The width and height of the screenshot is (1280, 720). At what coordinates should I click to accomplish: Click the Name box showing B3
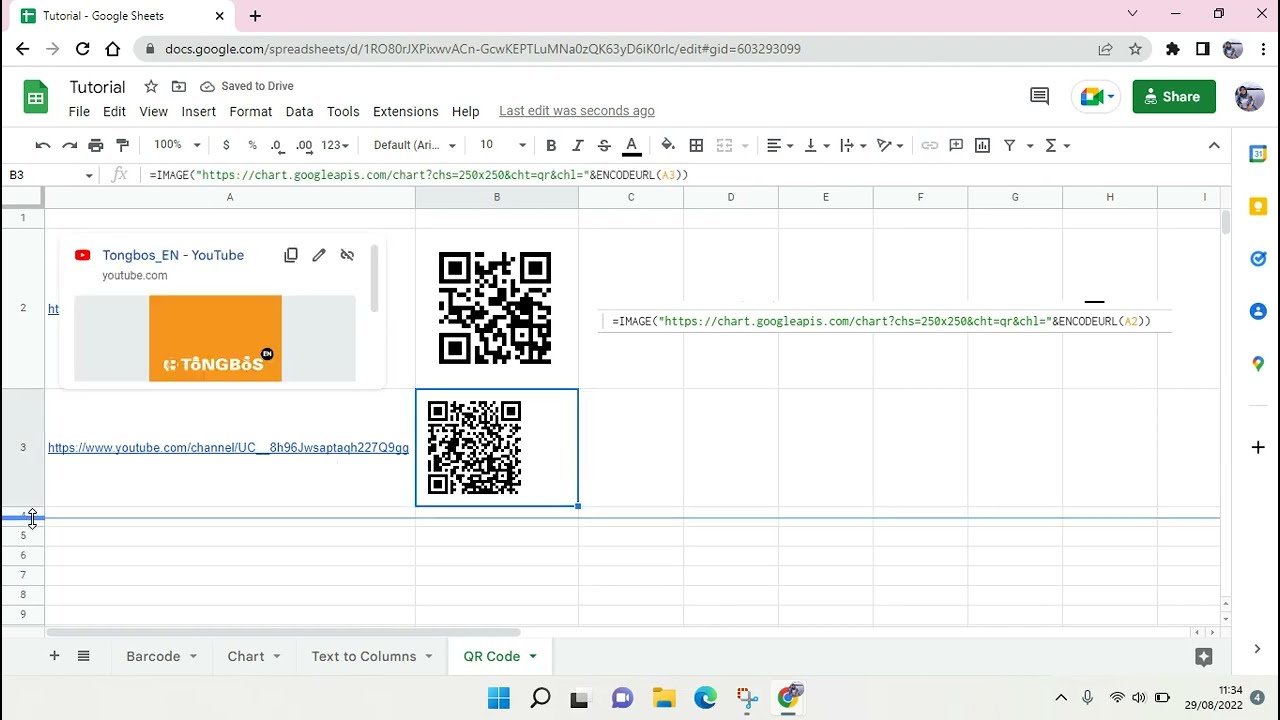tap(50, 175)
